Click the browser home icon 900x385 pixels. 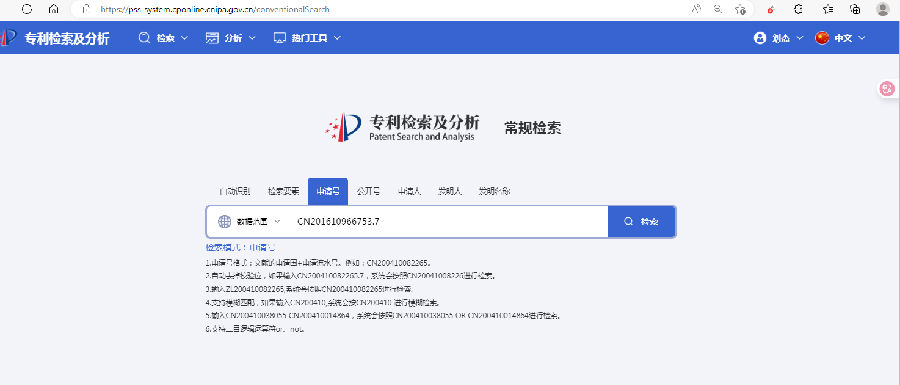coord(53,9)
